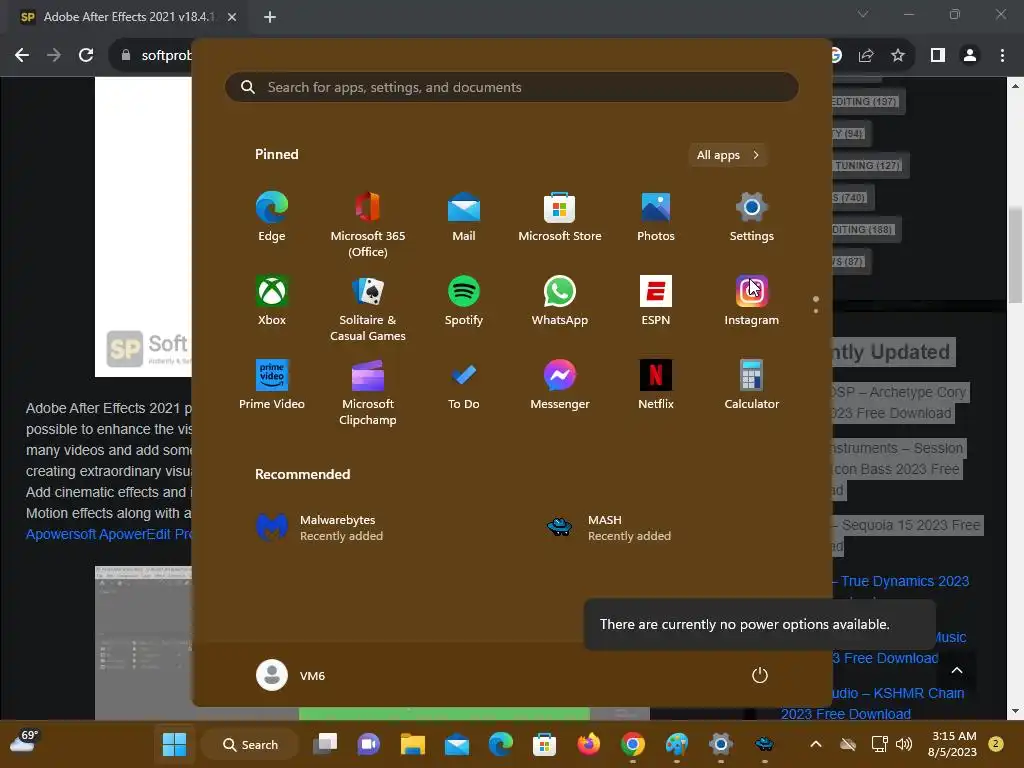Open Paint from the taskbar
The height and width of the screenshot is (768, 1024).
click(x=677, y=744)
